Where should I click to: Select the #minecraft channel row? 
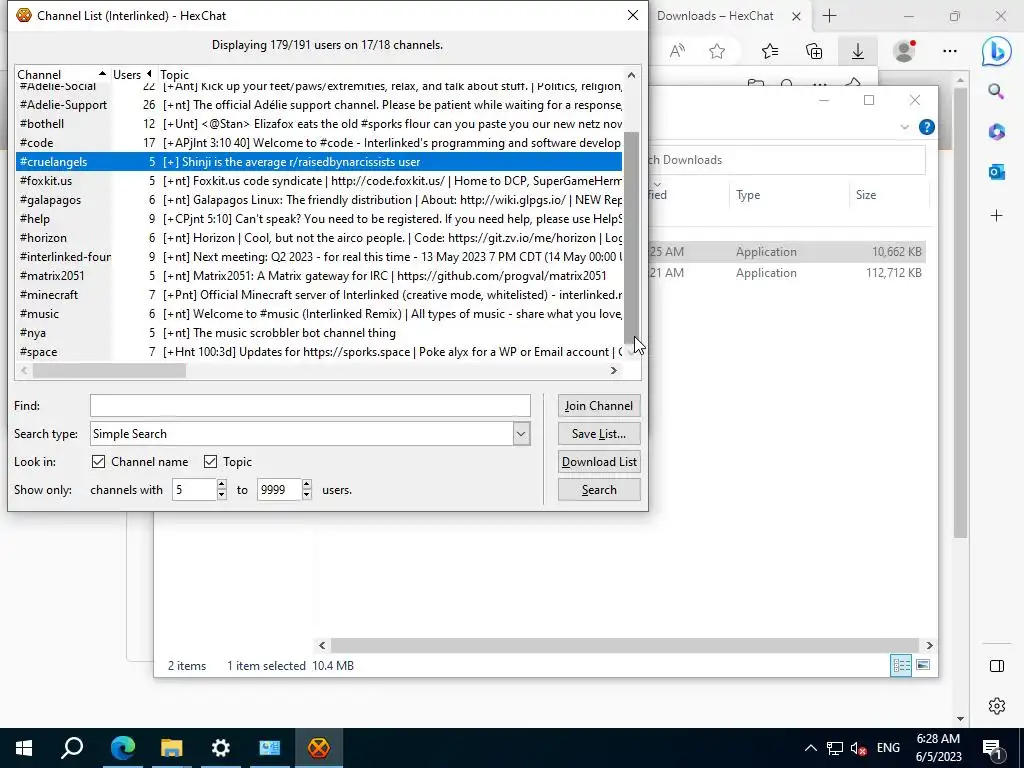click(319, 295)
